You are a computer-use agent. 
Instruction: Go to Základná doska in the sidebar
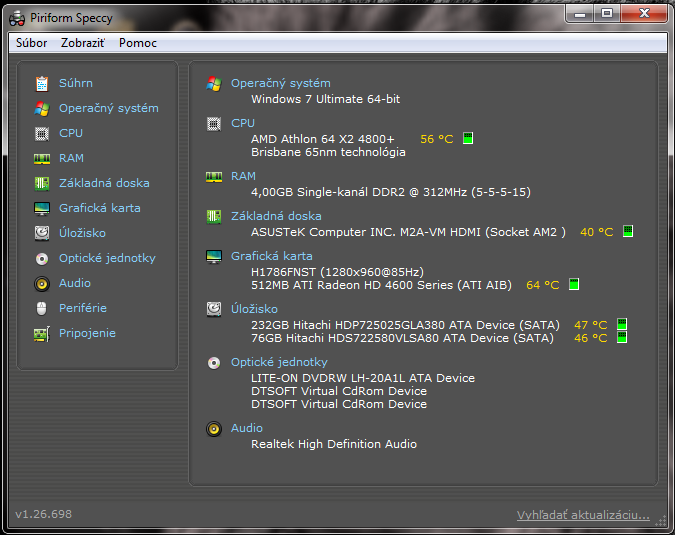[104, 183]
